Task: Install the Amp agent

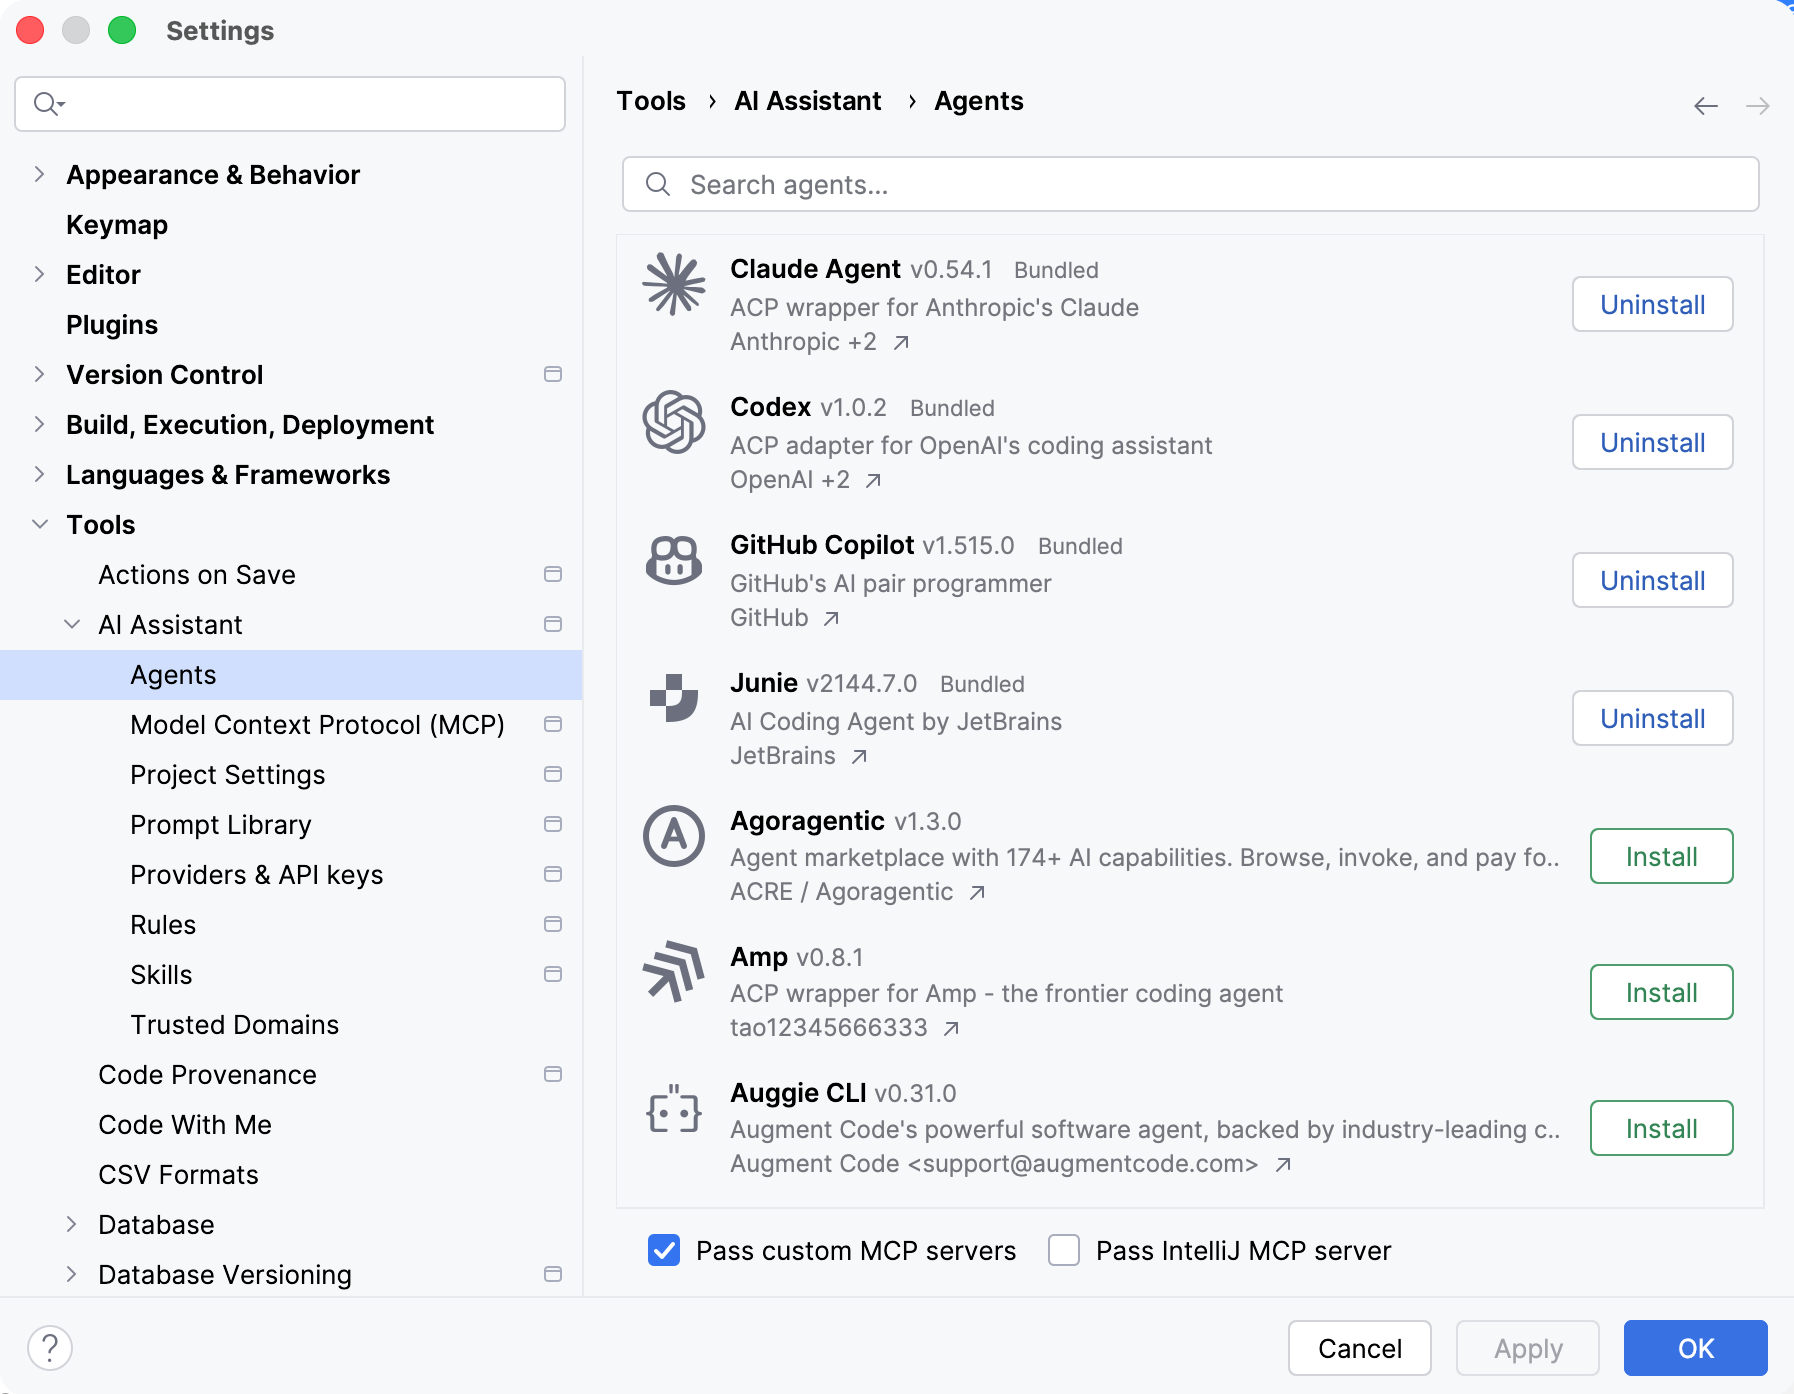Action: coord(1661,992)
